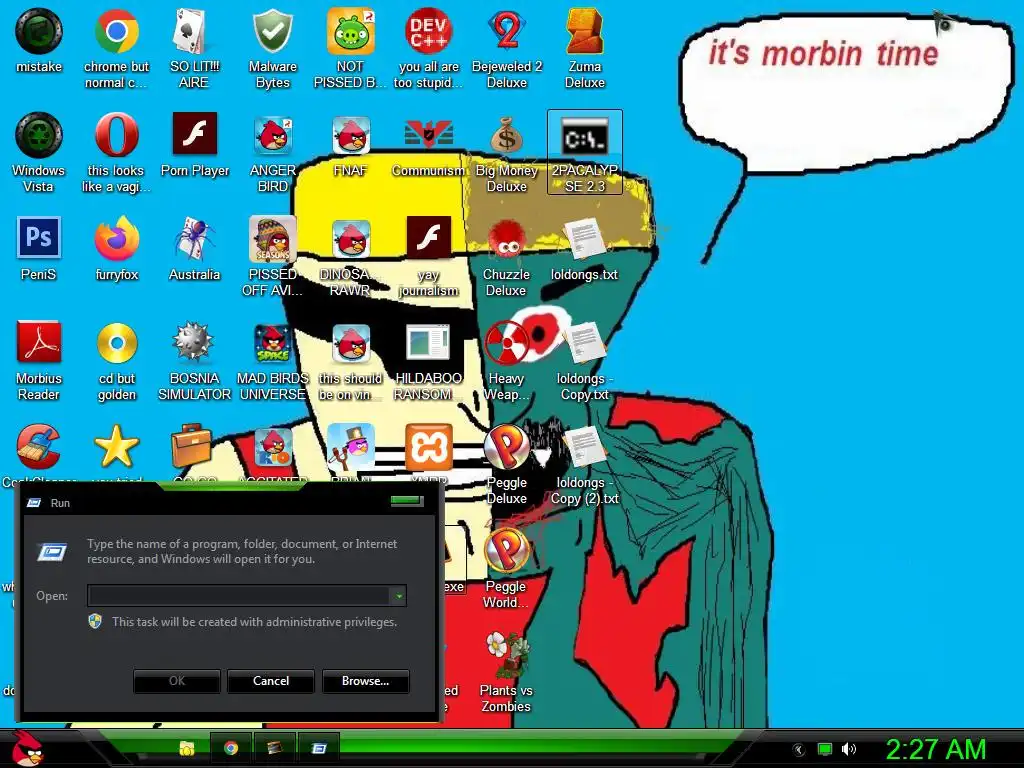This screenshot has width=1024, height=768.
Task: Click the 2:27 AM taskbar clock
Action: [x=935, y=749]
